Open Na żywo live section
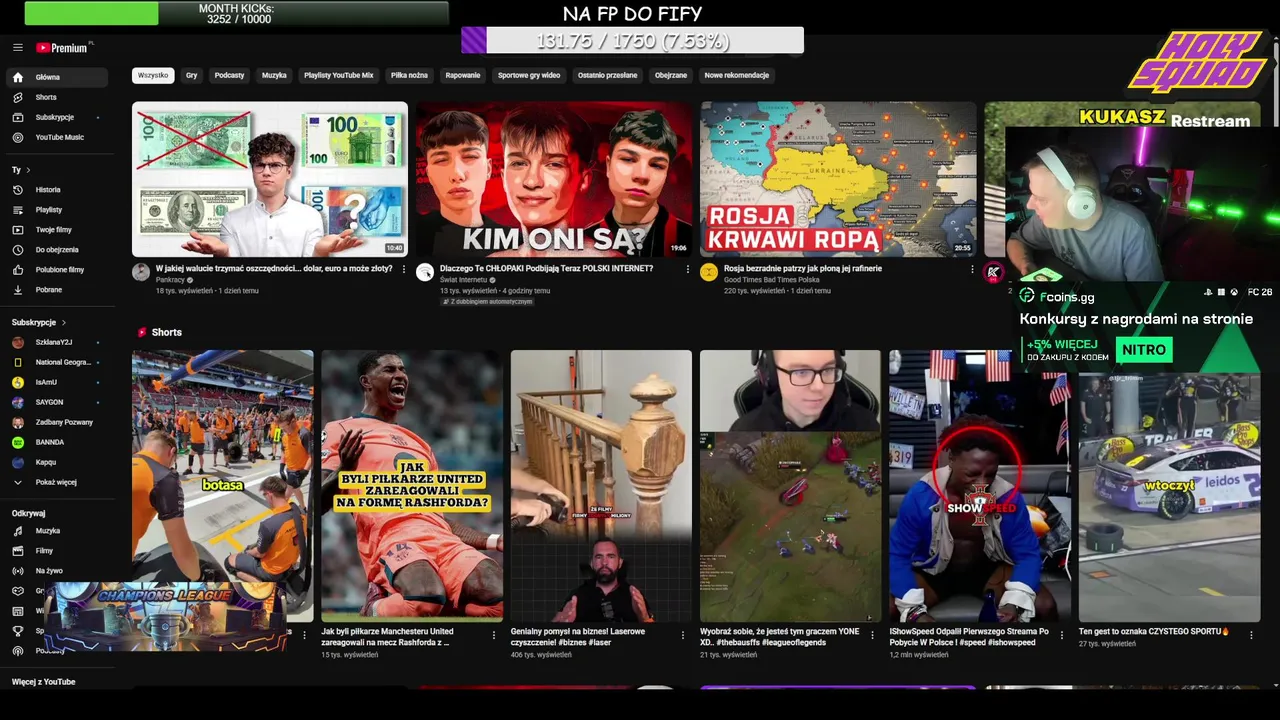The image size is (1280, 720). click(x=49, y=571)
